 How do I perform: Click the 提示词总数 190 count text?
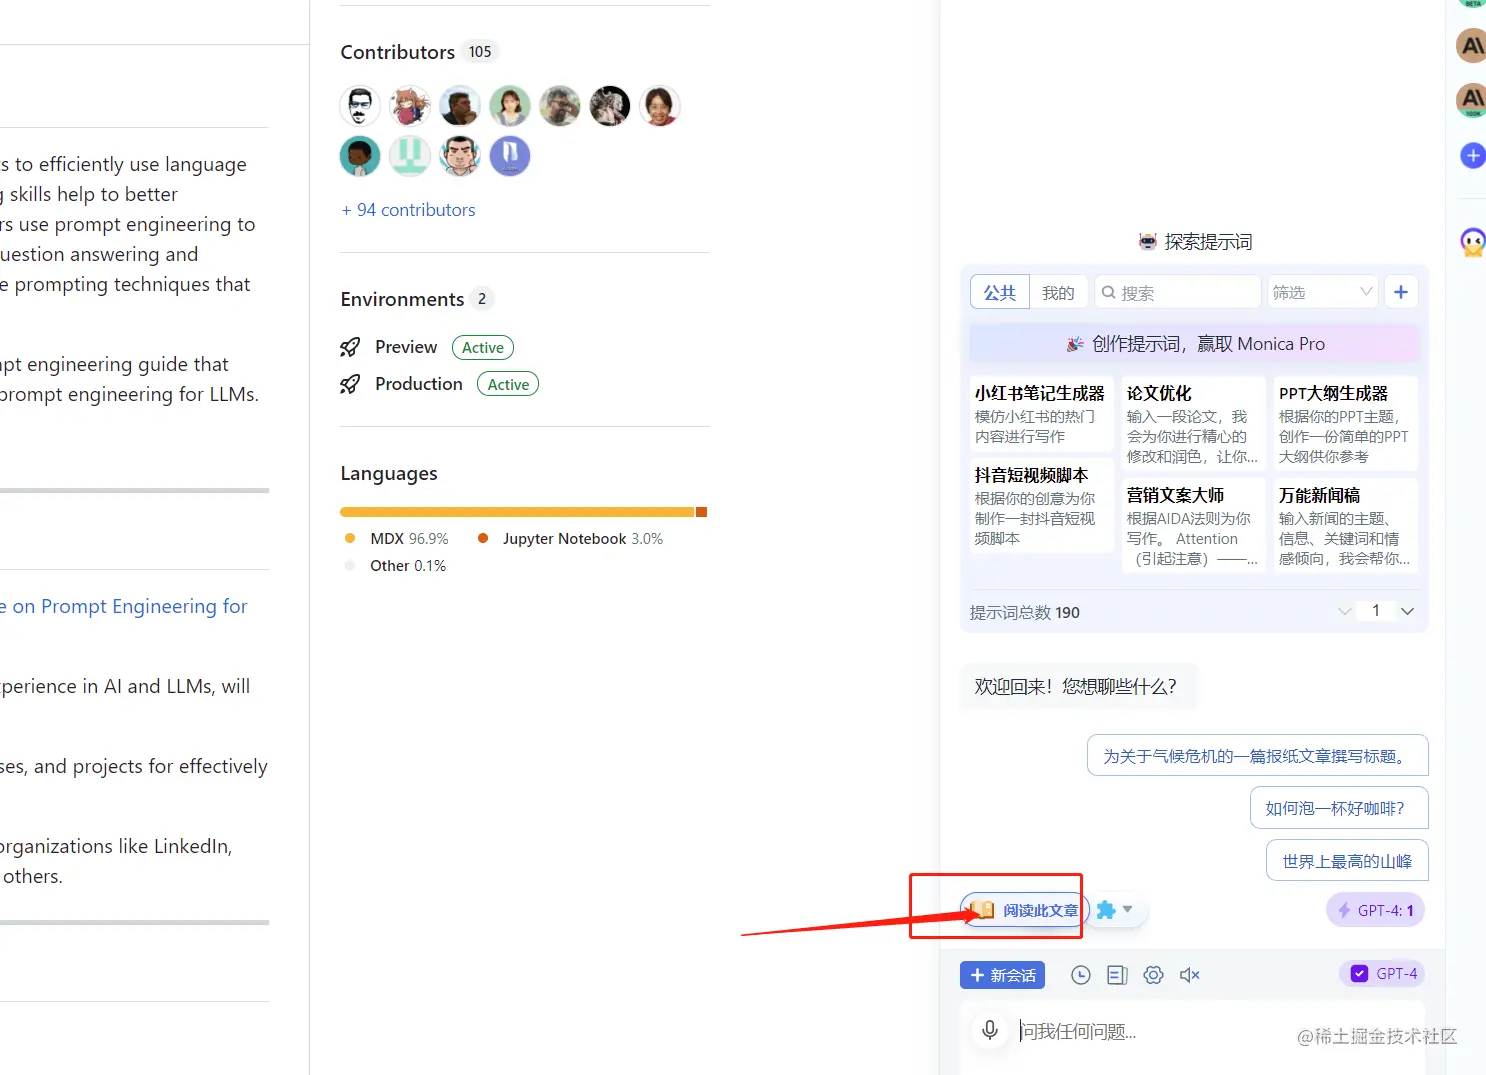(x=1024, y=612)
